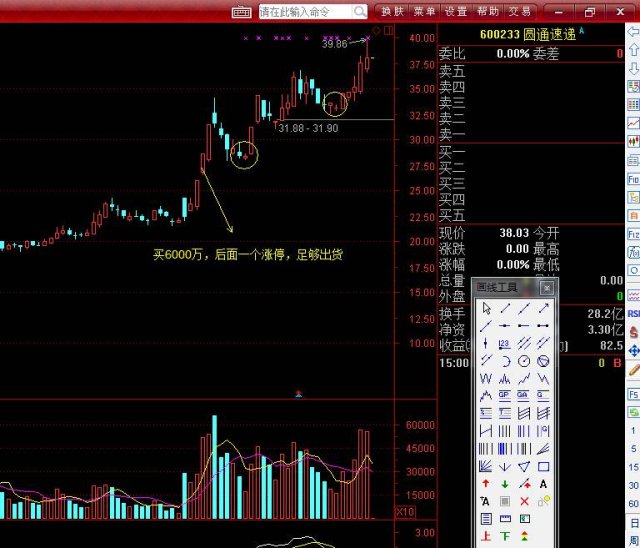Viewport: 640px width, 548px height.
Task: Open the 换肤 menu
Action: pos(391,12)
